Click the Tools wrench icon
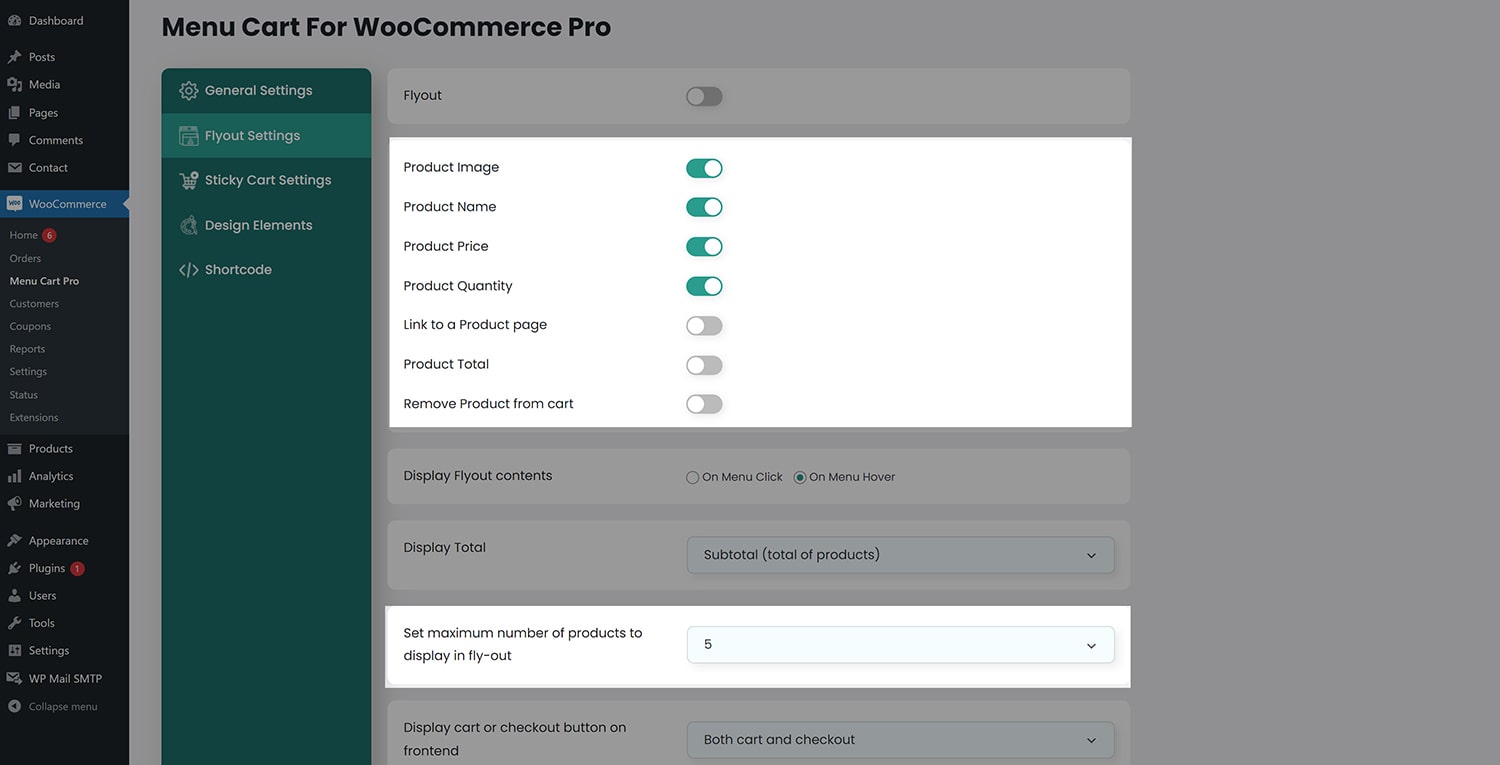1500x765 pixels. [x=14, y=623]
